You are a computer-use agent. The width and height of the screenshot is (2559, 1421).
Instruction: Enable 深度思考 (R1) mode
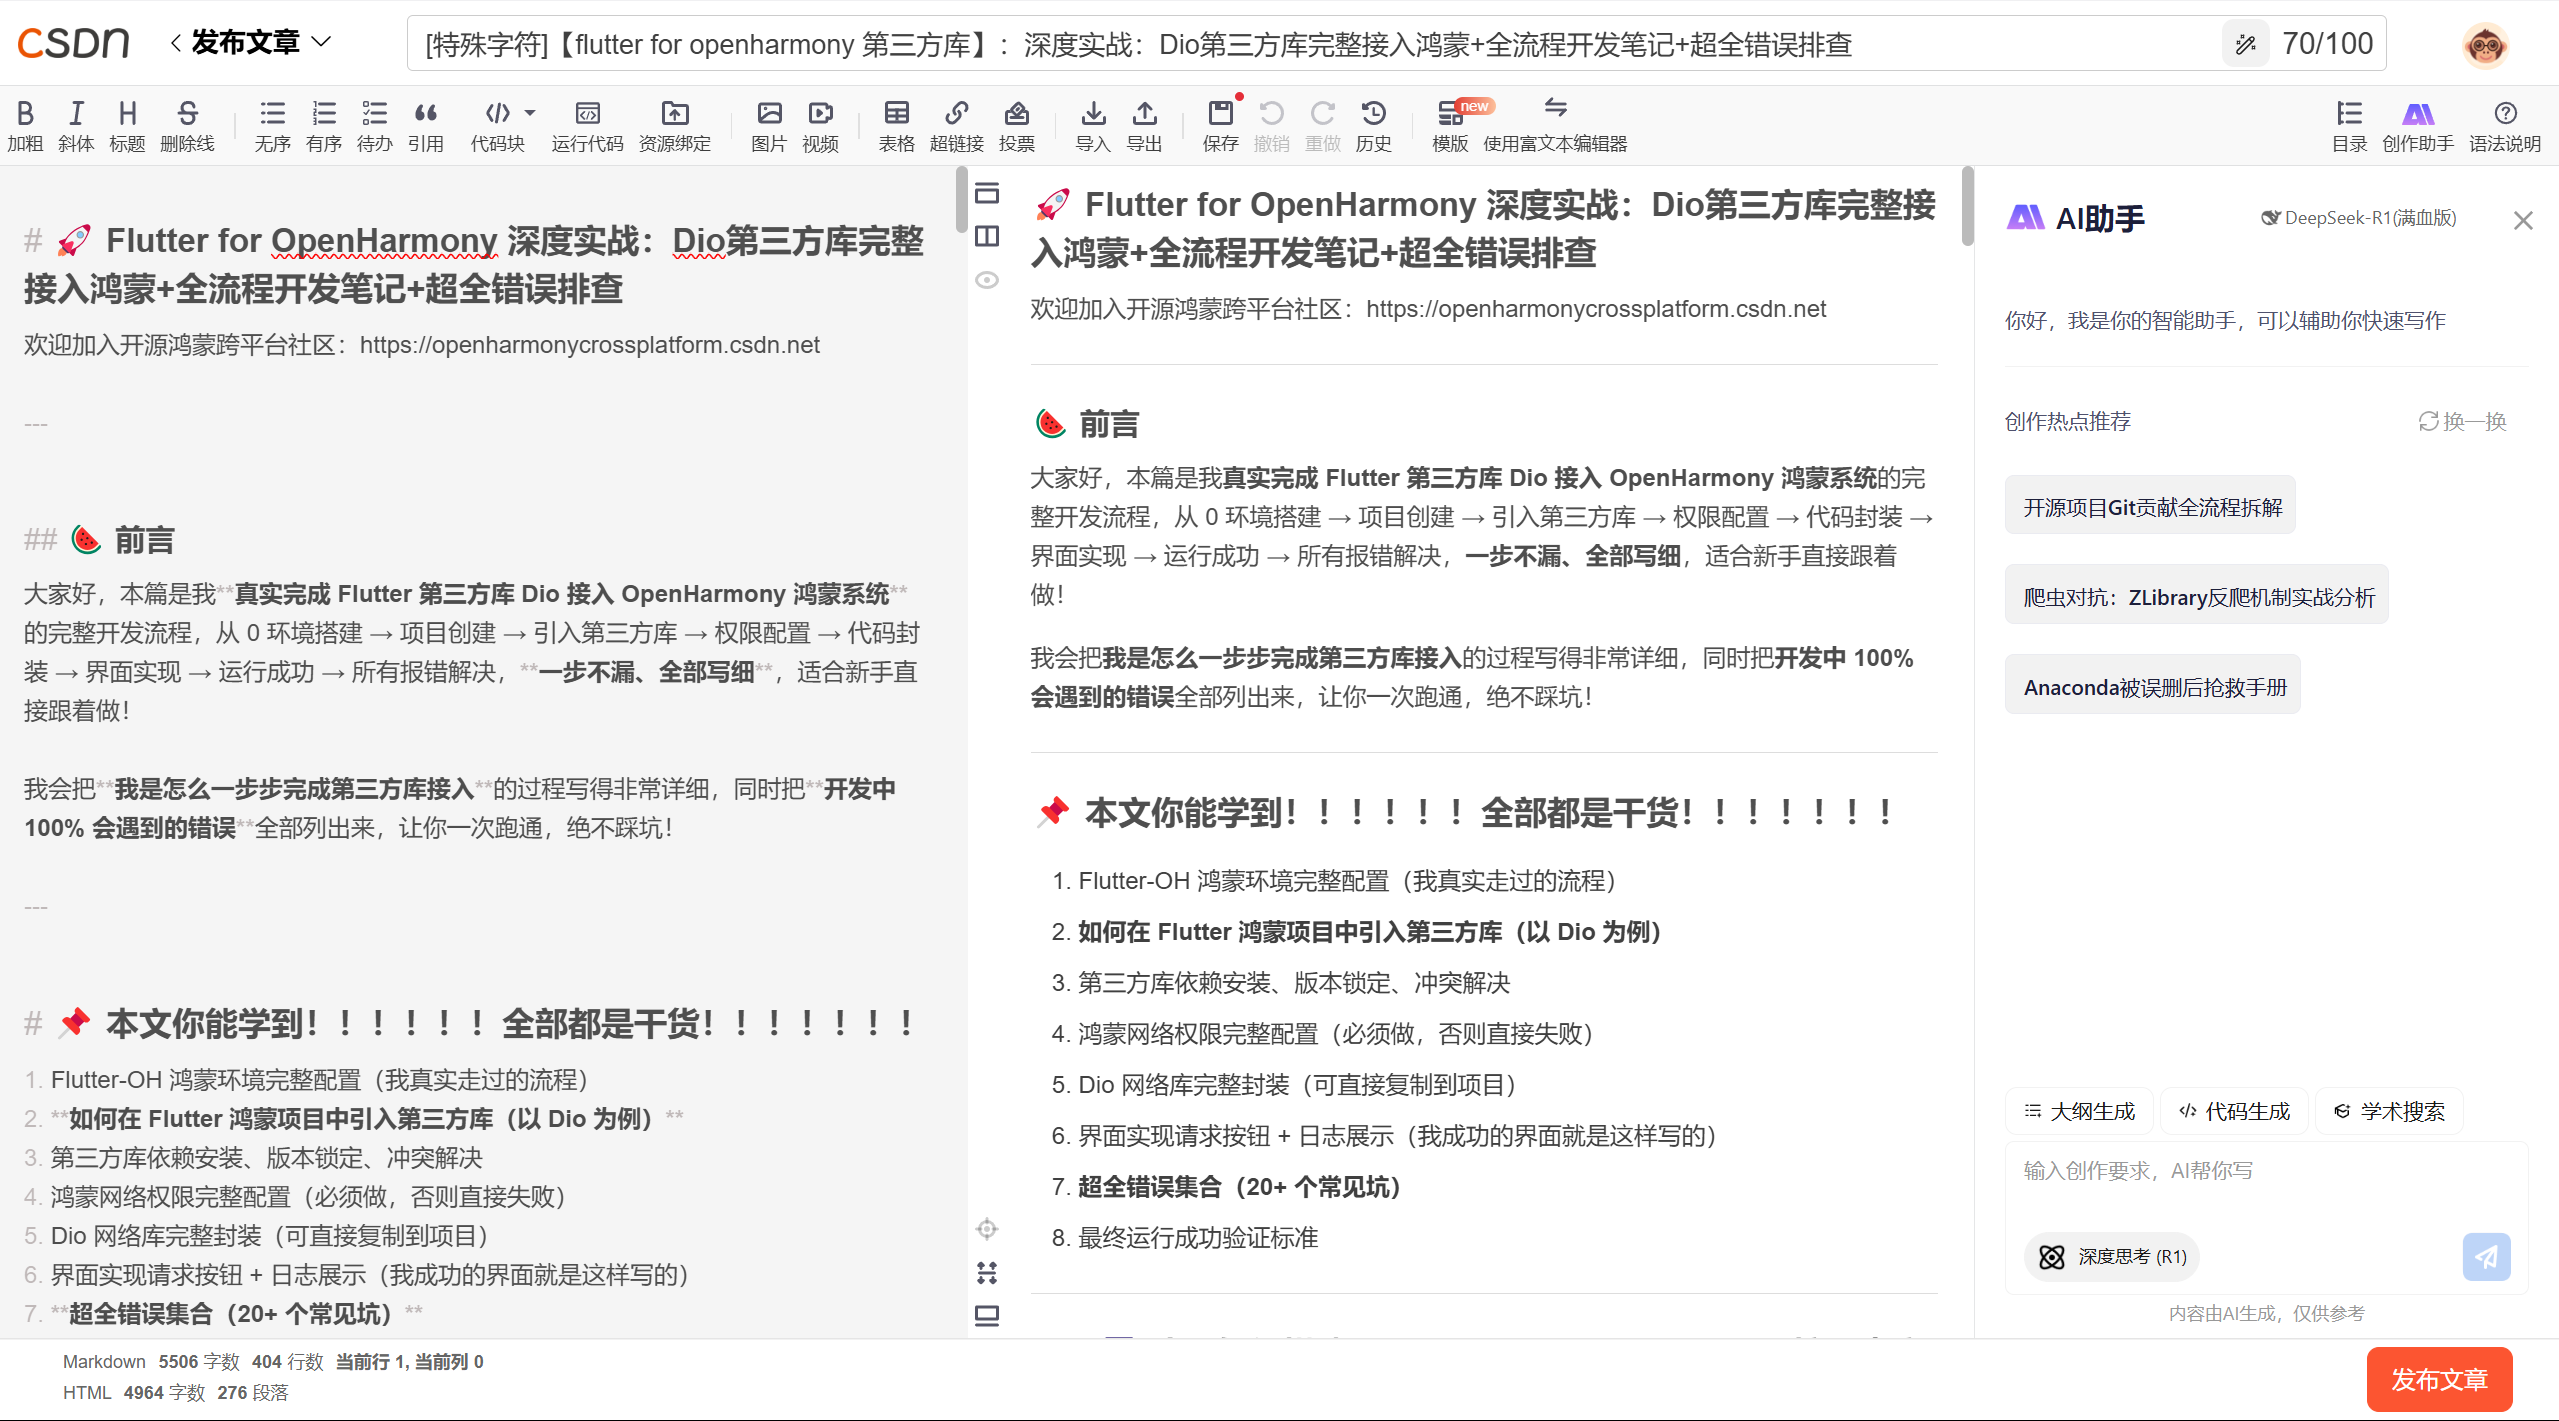pyautogui.click(x=2110, y=1257)
